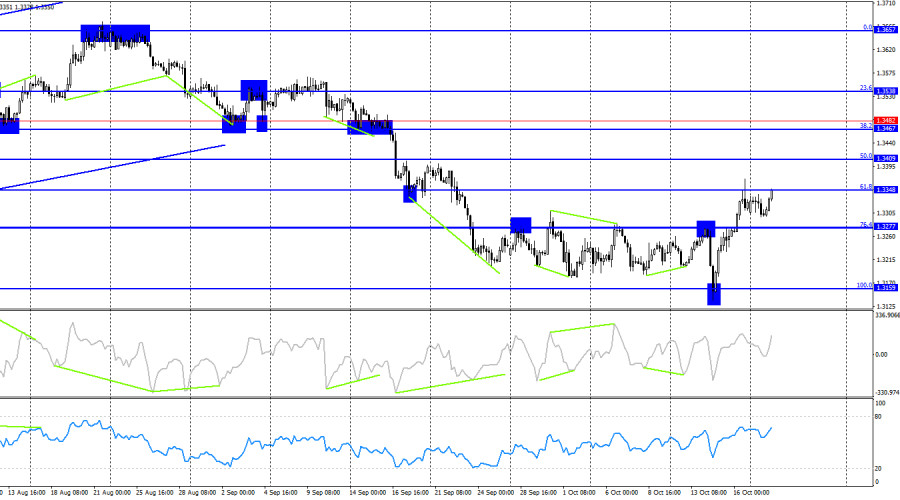Click the 23.6 Fibonacci level label
The height and width of the screenshot is (500, 900).
pos(866,88)
